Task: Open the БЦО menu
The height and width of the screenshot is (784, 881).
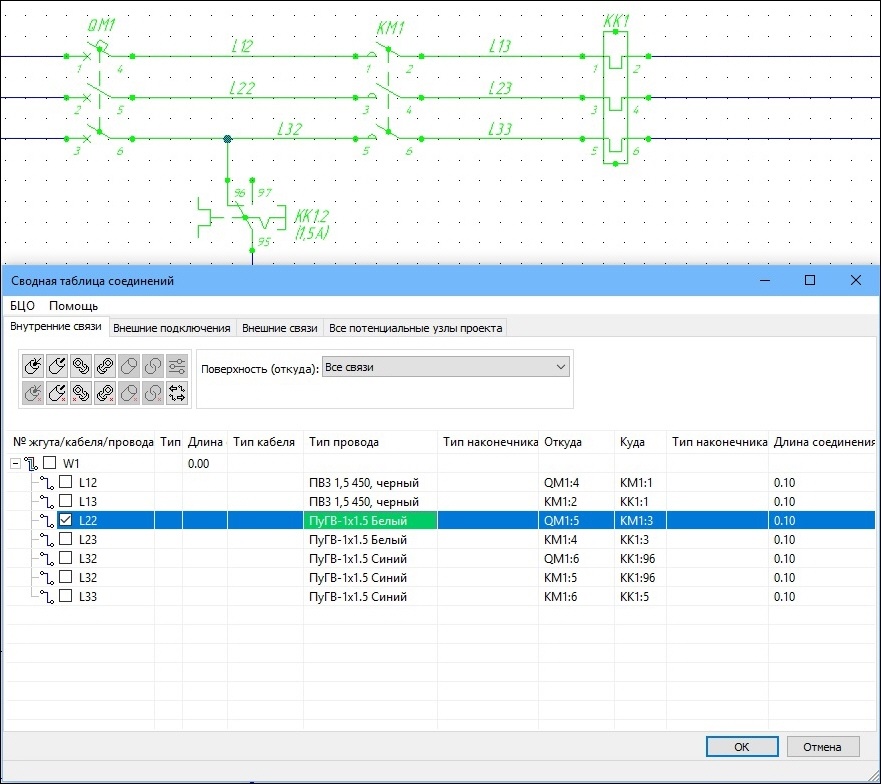Action: click(x=22, y=306)
